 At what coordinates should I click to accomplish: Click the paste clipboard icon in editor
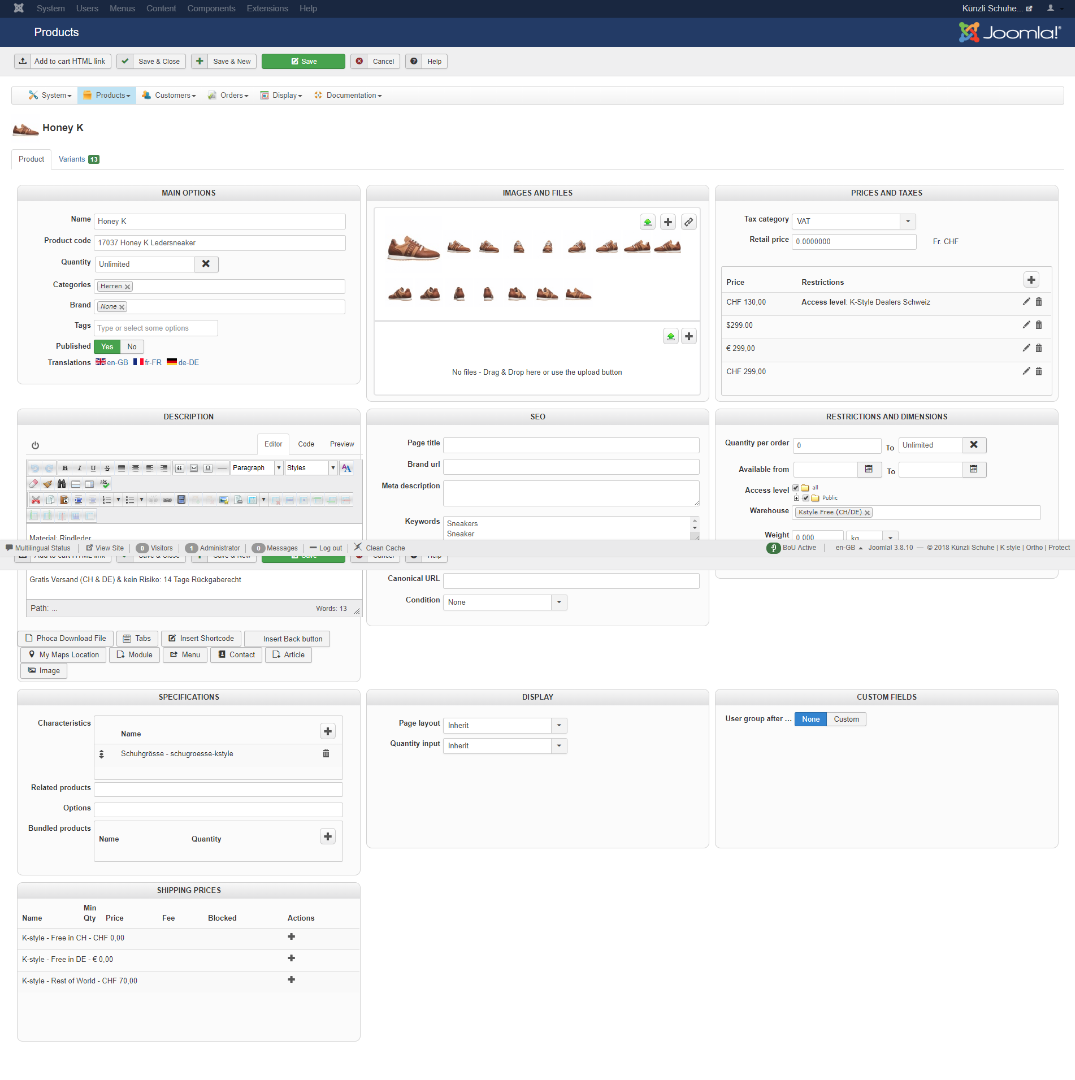[x=63, y=499]
